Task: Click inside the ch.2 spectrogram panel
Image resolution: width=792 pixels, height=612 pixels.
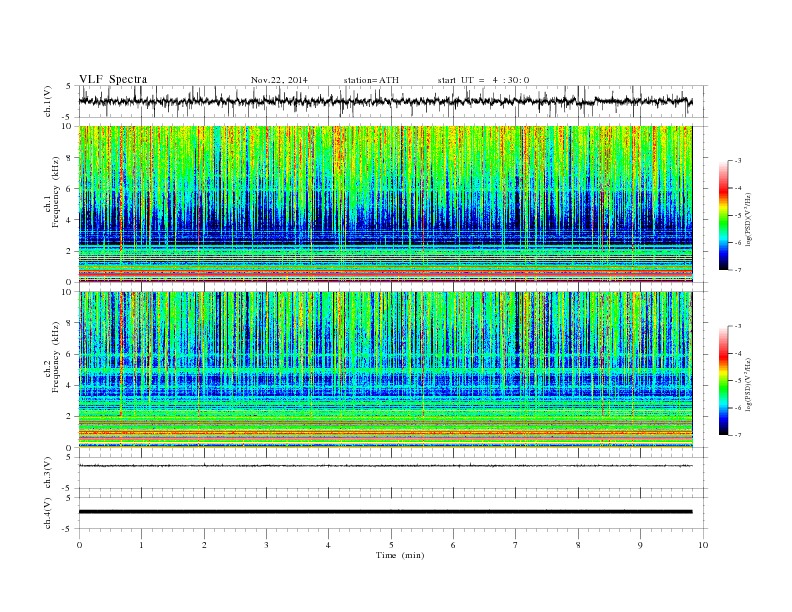Action: click(x=385, y=369)
